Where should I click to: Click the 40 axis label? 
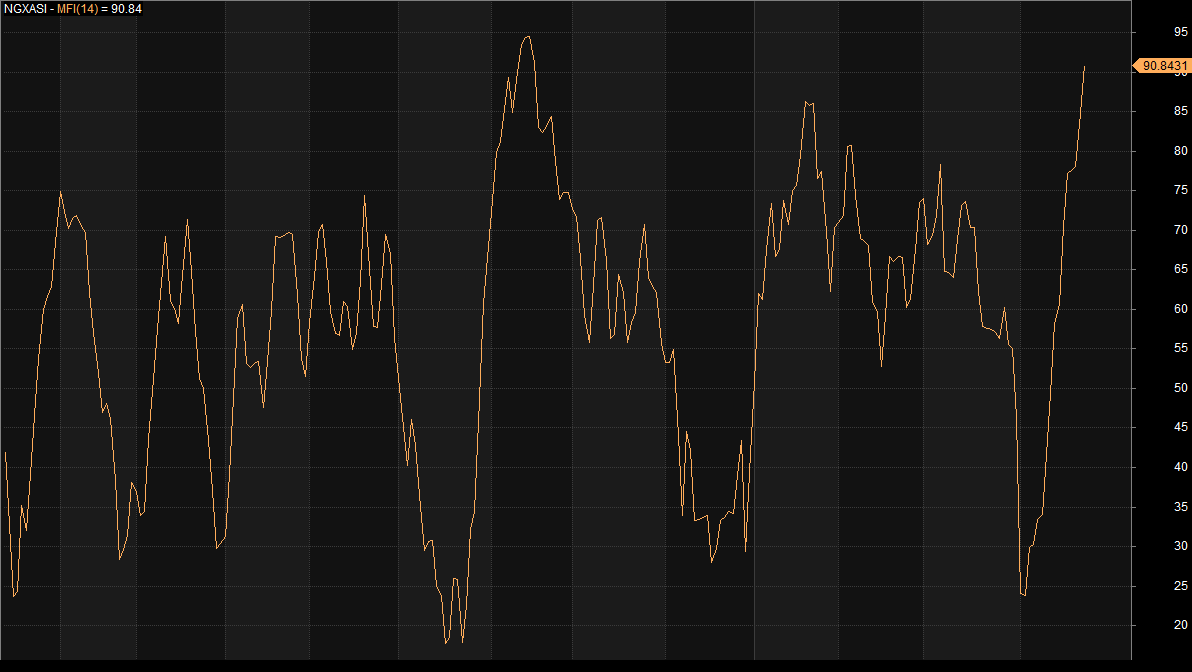tap(1180, 467)
